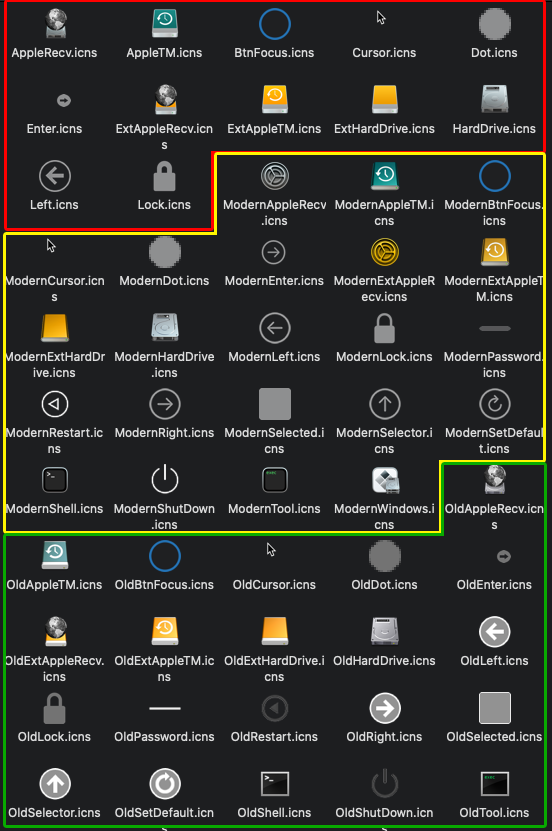Select the ModernCursor.icns pointer icon
Image resolution: width=552 pixels, height=831 pixels.
tap(51, 245)
